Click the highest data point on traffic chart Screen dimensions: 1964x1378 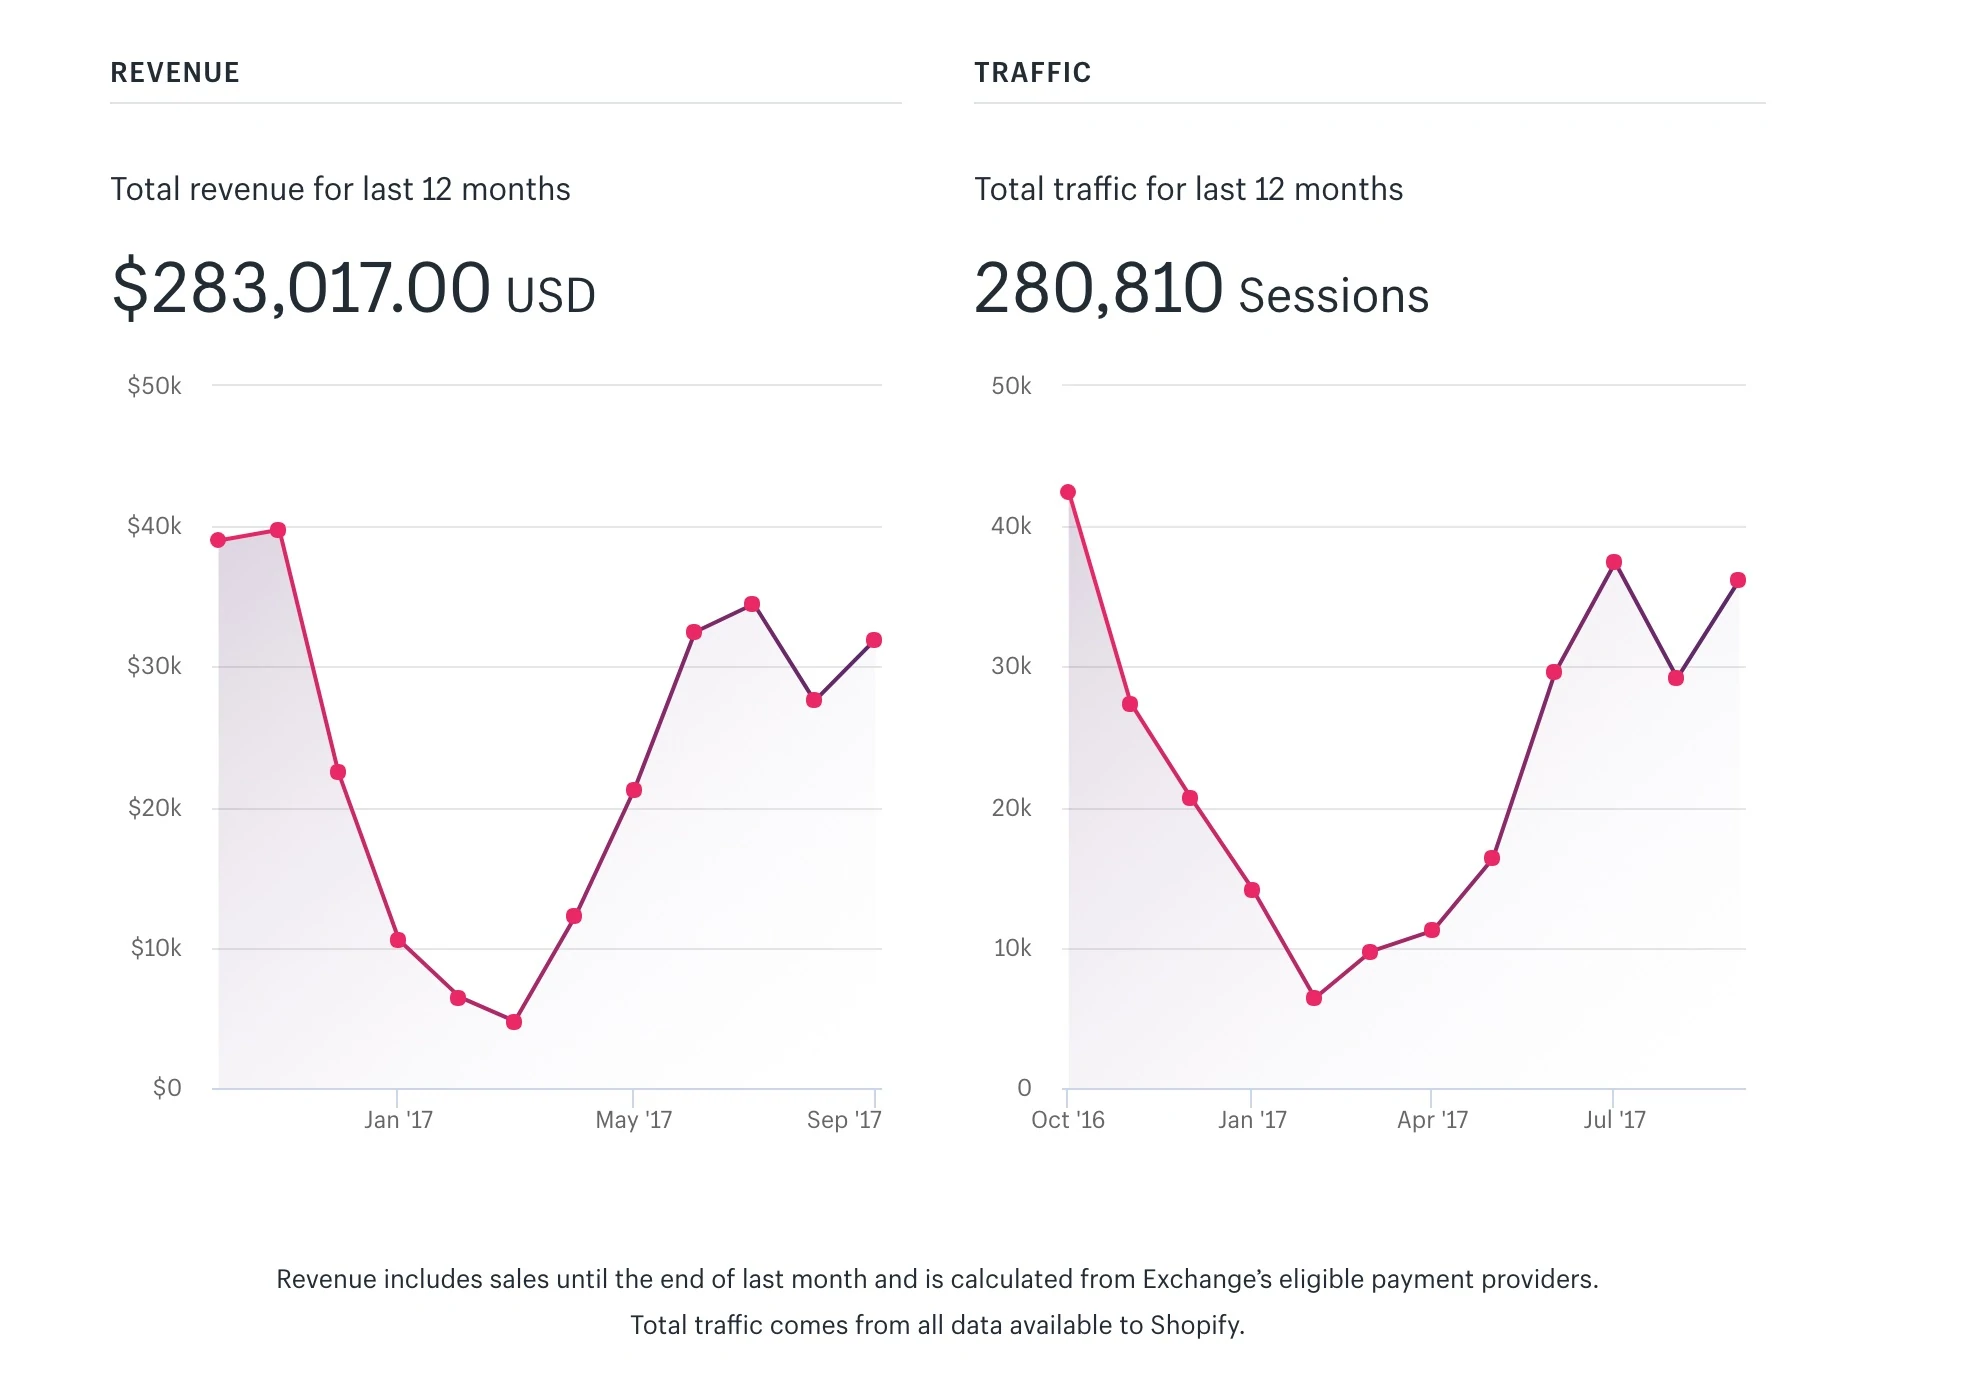pyautogui.click(x=1068, y=492)
